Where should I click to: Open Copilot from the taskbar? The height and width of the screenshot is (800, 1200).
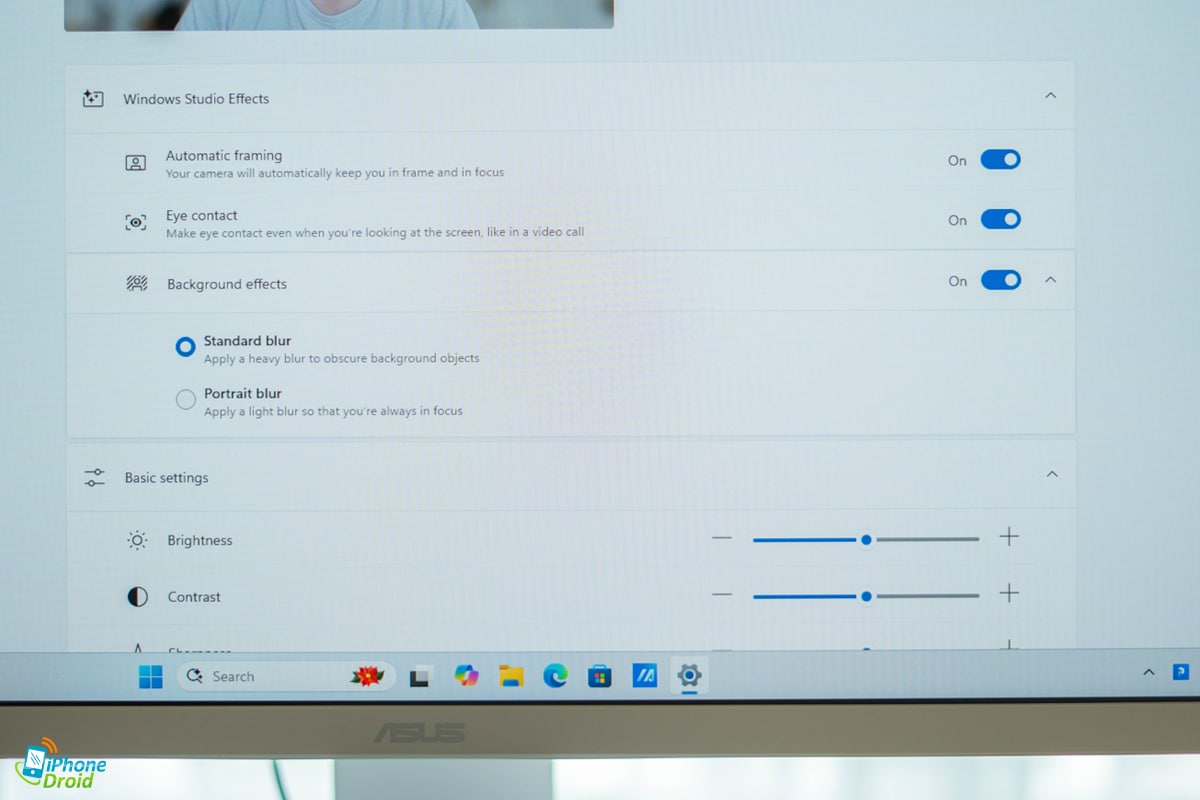coord(466,676)
